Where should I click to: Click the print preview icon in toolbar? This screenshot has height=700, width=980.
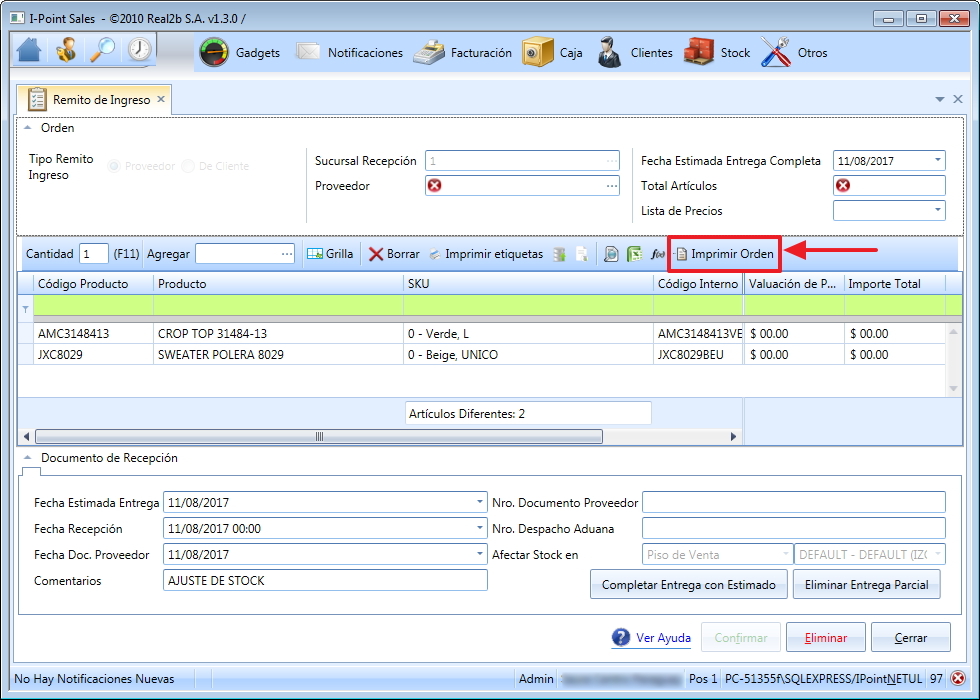point(611,254)
